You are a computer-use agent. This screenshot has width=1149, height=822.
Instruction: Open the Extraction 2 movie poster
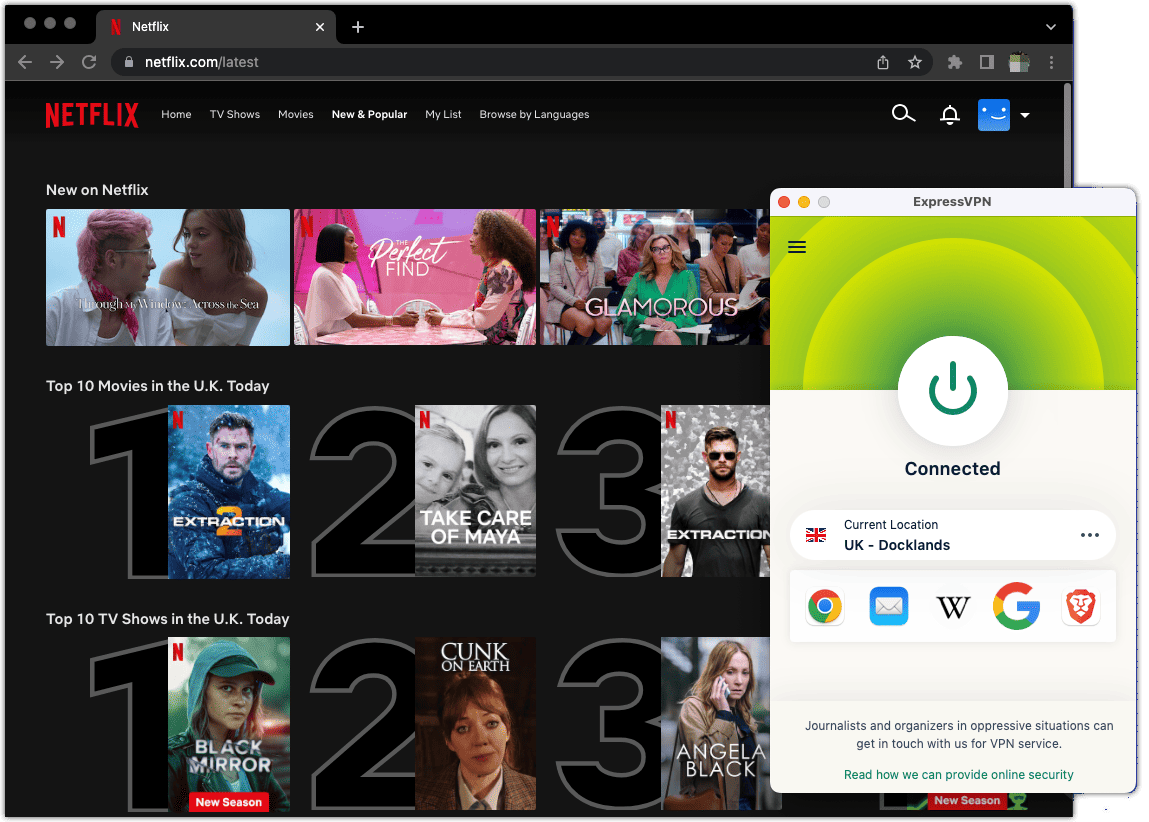click(x=229, y=492)
